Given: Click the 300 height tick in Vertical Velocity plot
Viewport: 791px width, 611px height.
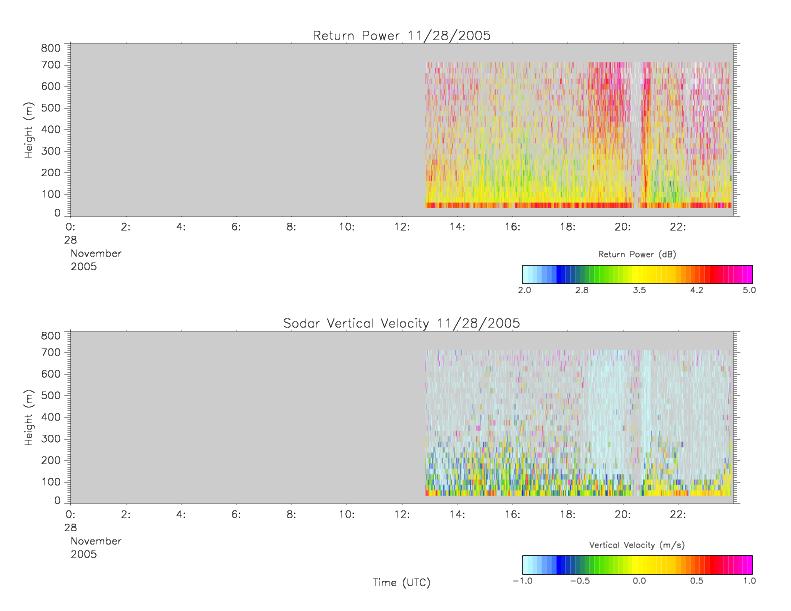Looking at the screenshot, I should [50, 438].
